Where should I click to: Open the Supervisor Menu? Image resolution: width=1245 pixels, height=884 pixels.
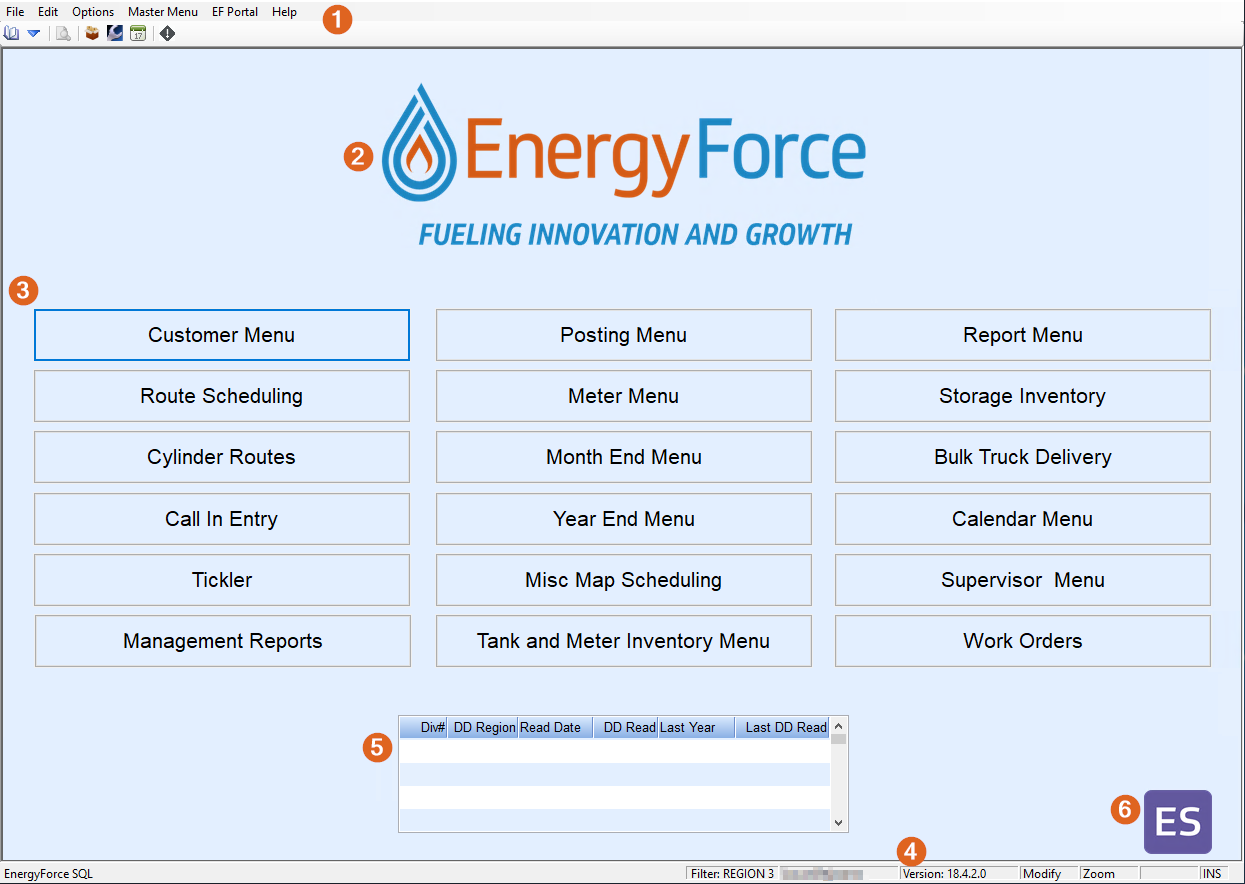click(1023, 580)
